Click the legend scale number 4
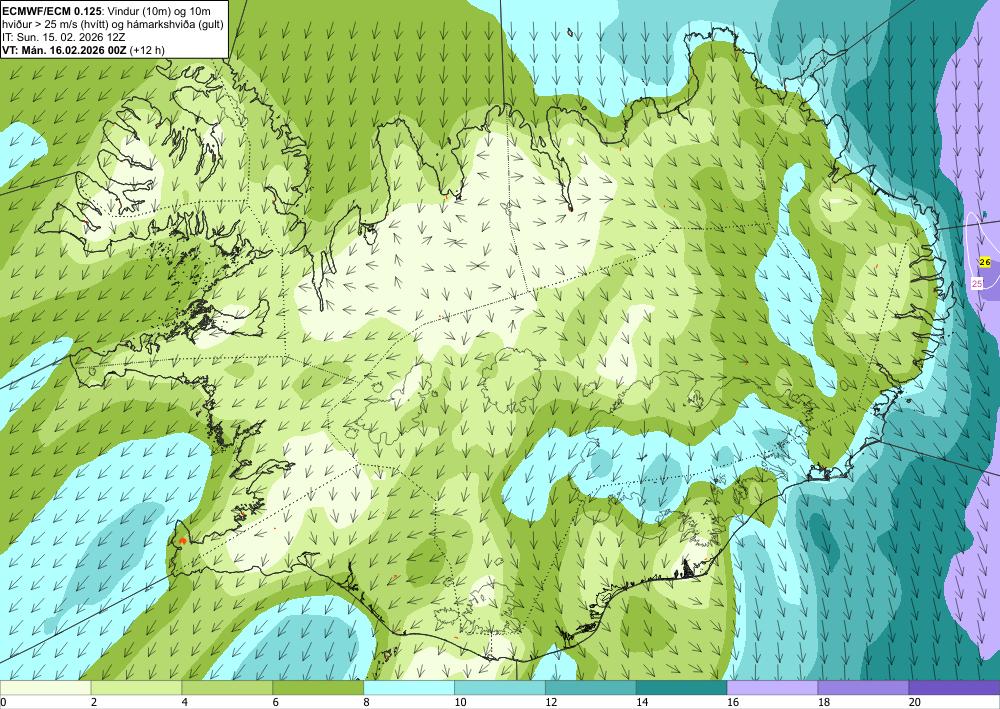 185,703
